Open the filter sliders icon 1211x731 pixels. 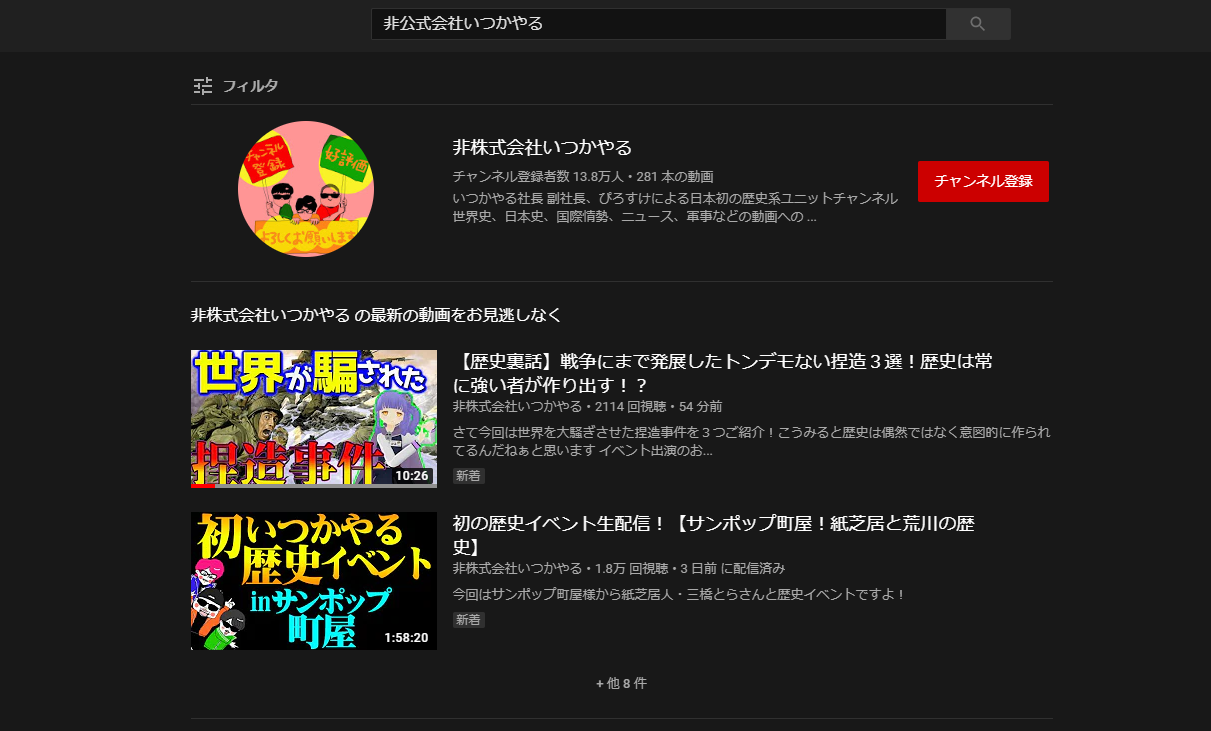click(203, 86)
